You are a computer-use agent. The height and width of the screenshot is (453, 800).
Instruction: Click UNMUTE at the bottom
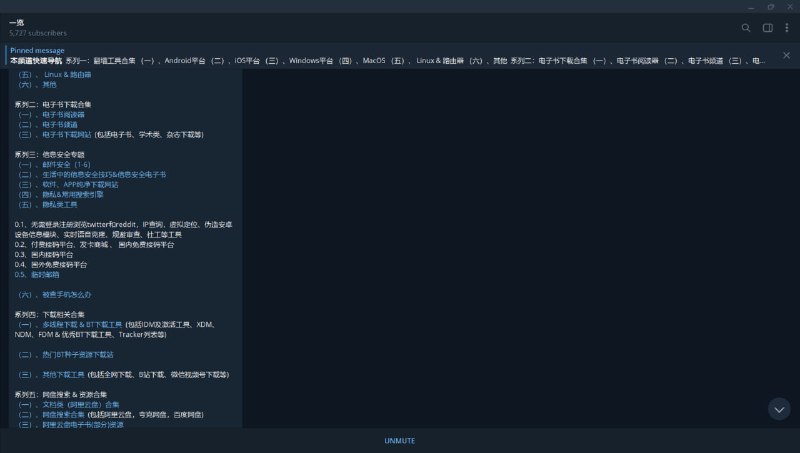(400, 440)
